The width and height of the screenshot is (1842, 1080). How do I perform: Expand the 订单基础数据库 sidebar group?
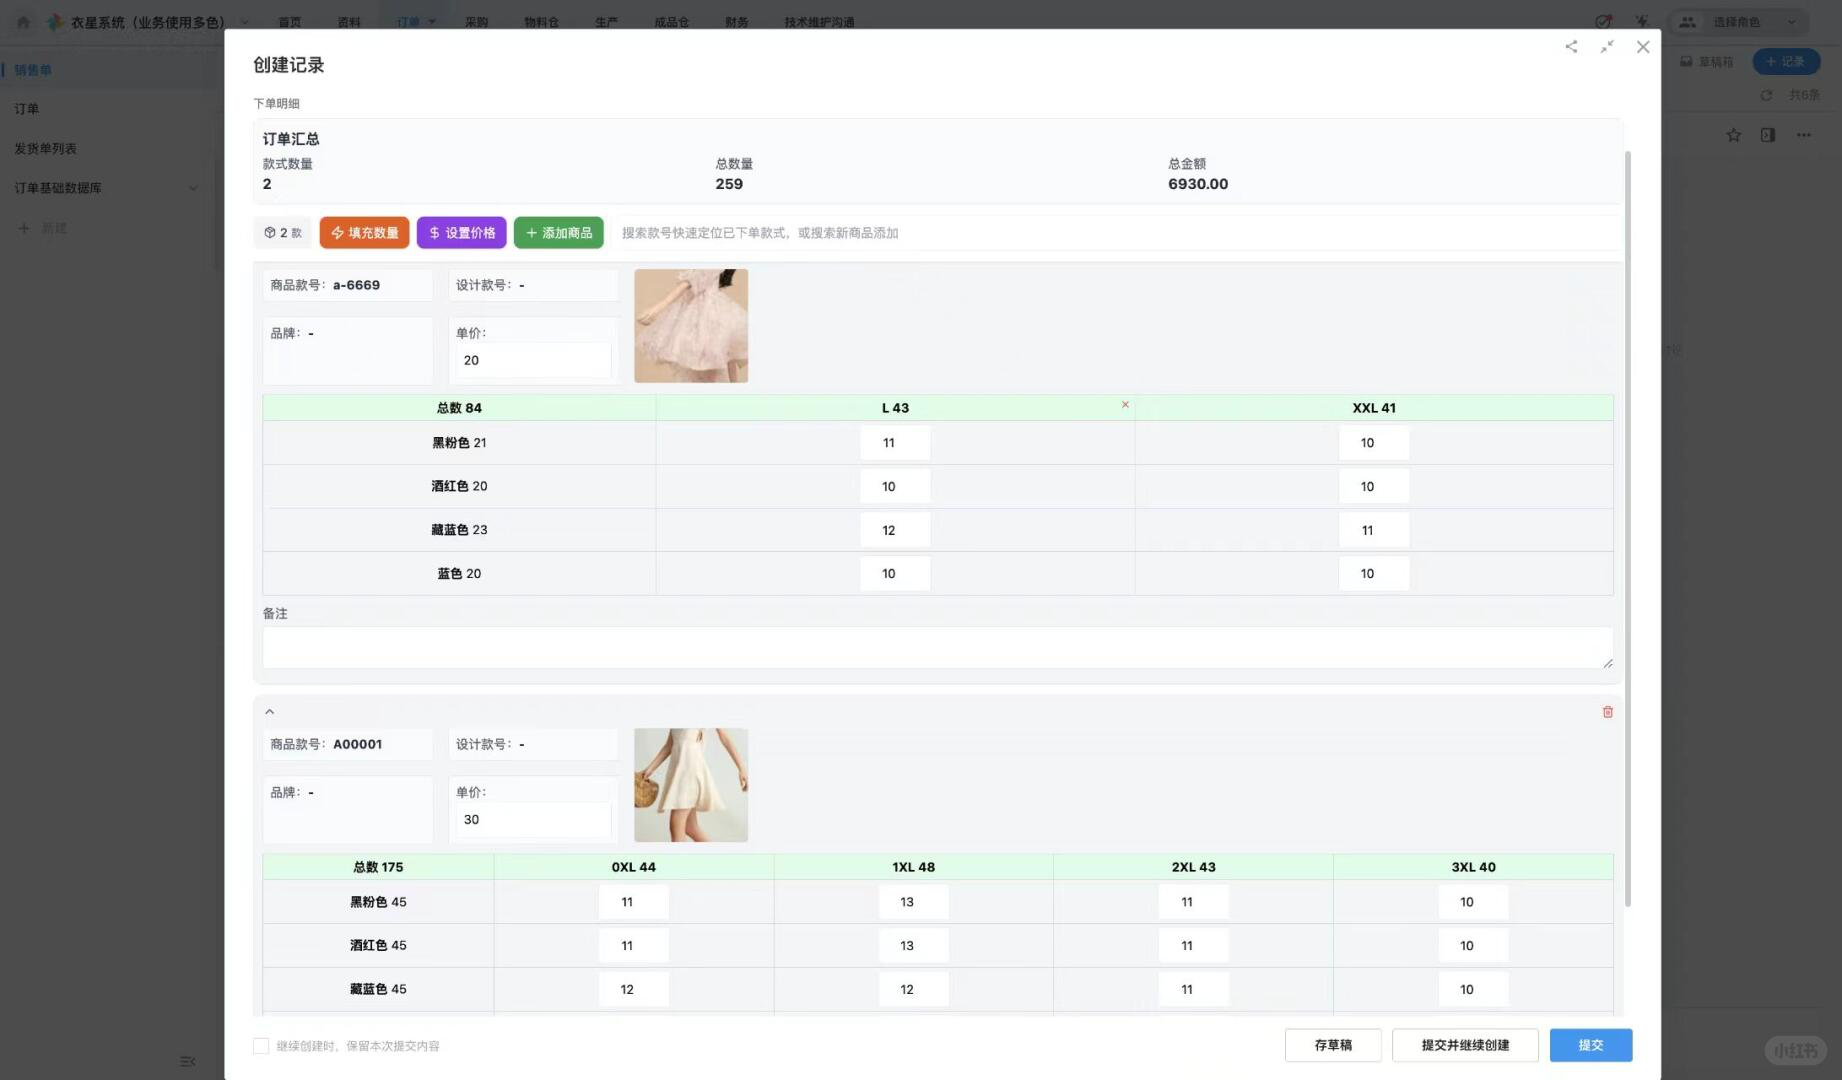(x=193, y=188)
